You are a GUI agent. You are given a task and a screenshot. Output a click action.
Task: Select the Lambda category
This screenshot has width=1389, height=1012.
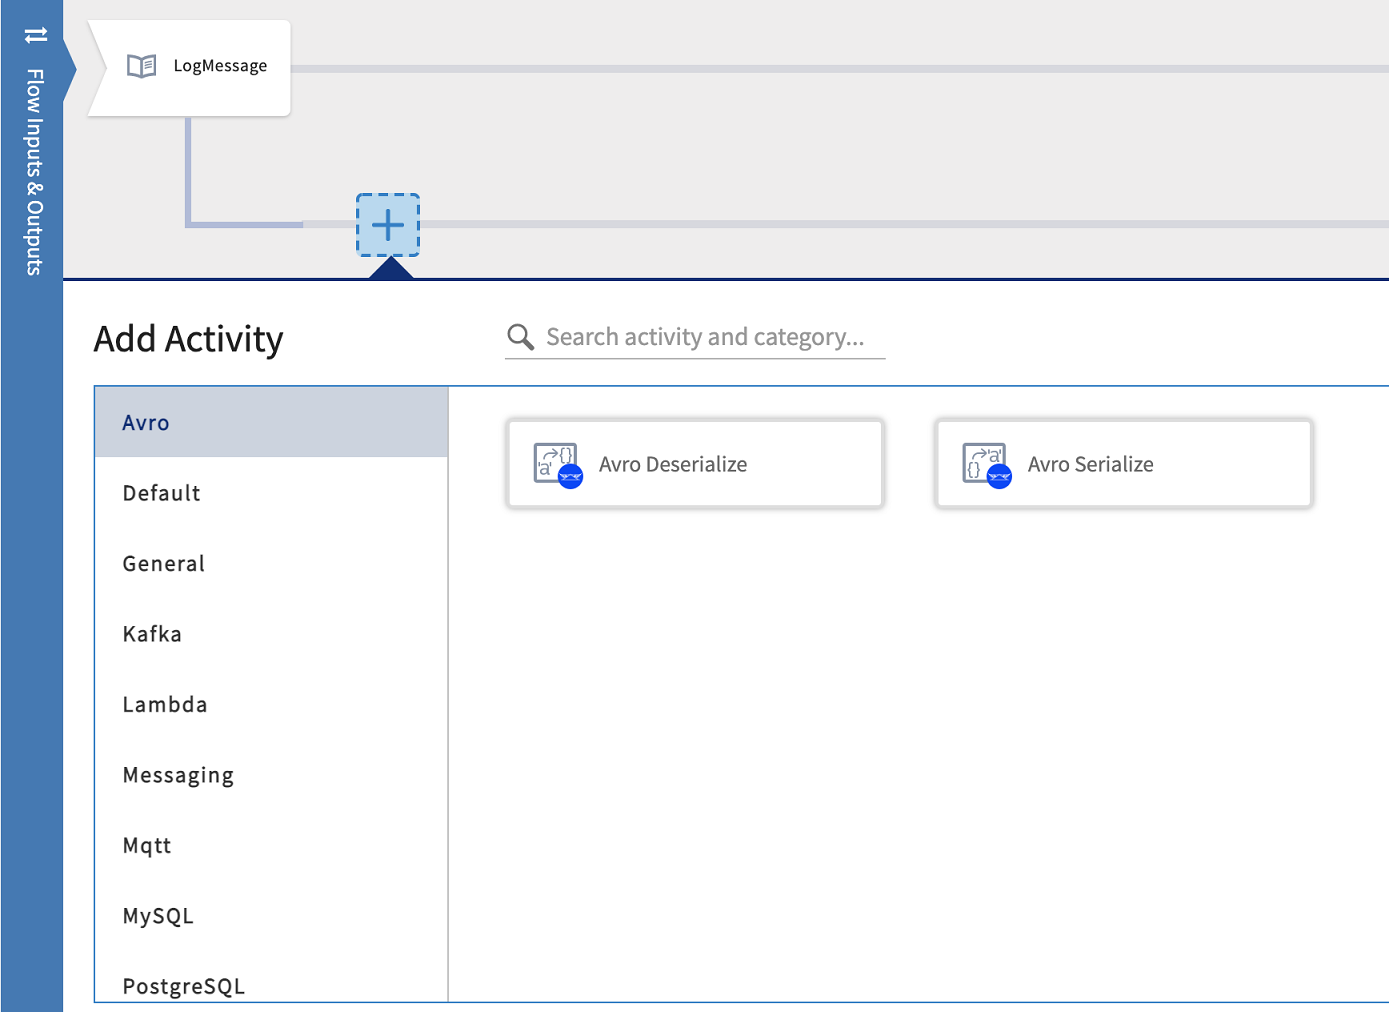[x=165, y=705]
